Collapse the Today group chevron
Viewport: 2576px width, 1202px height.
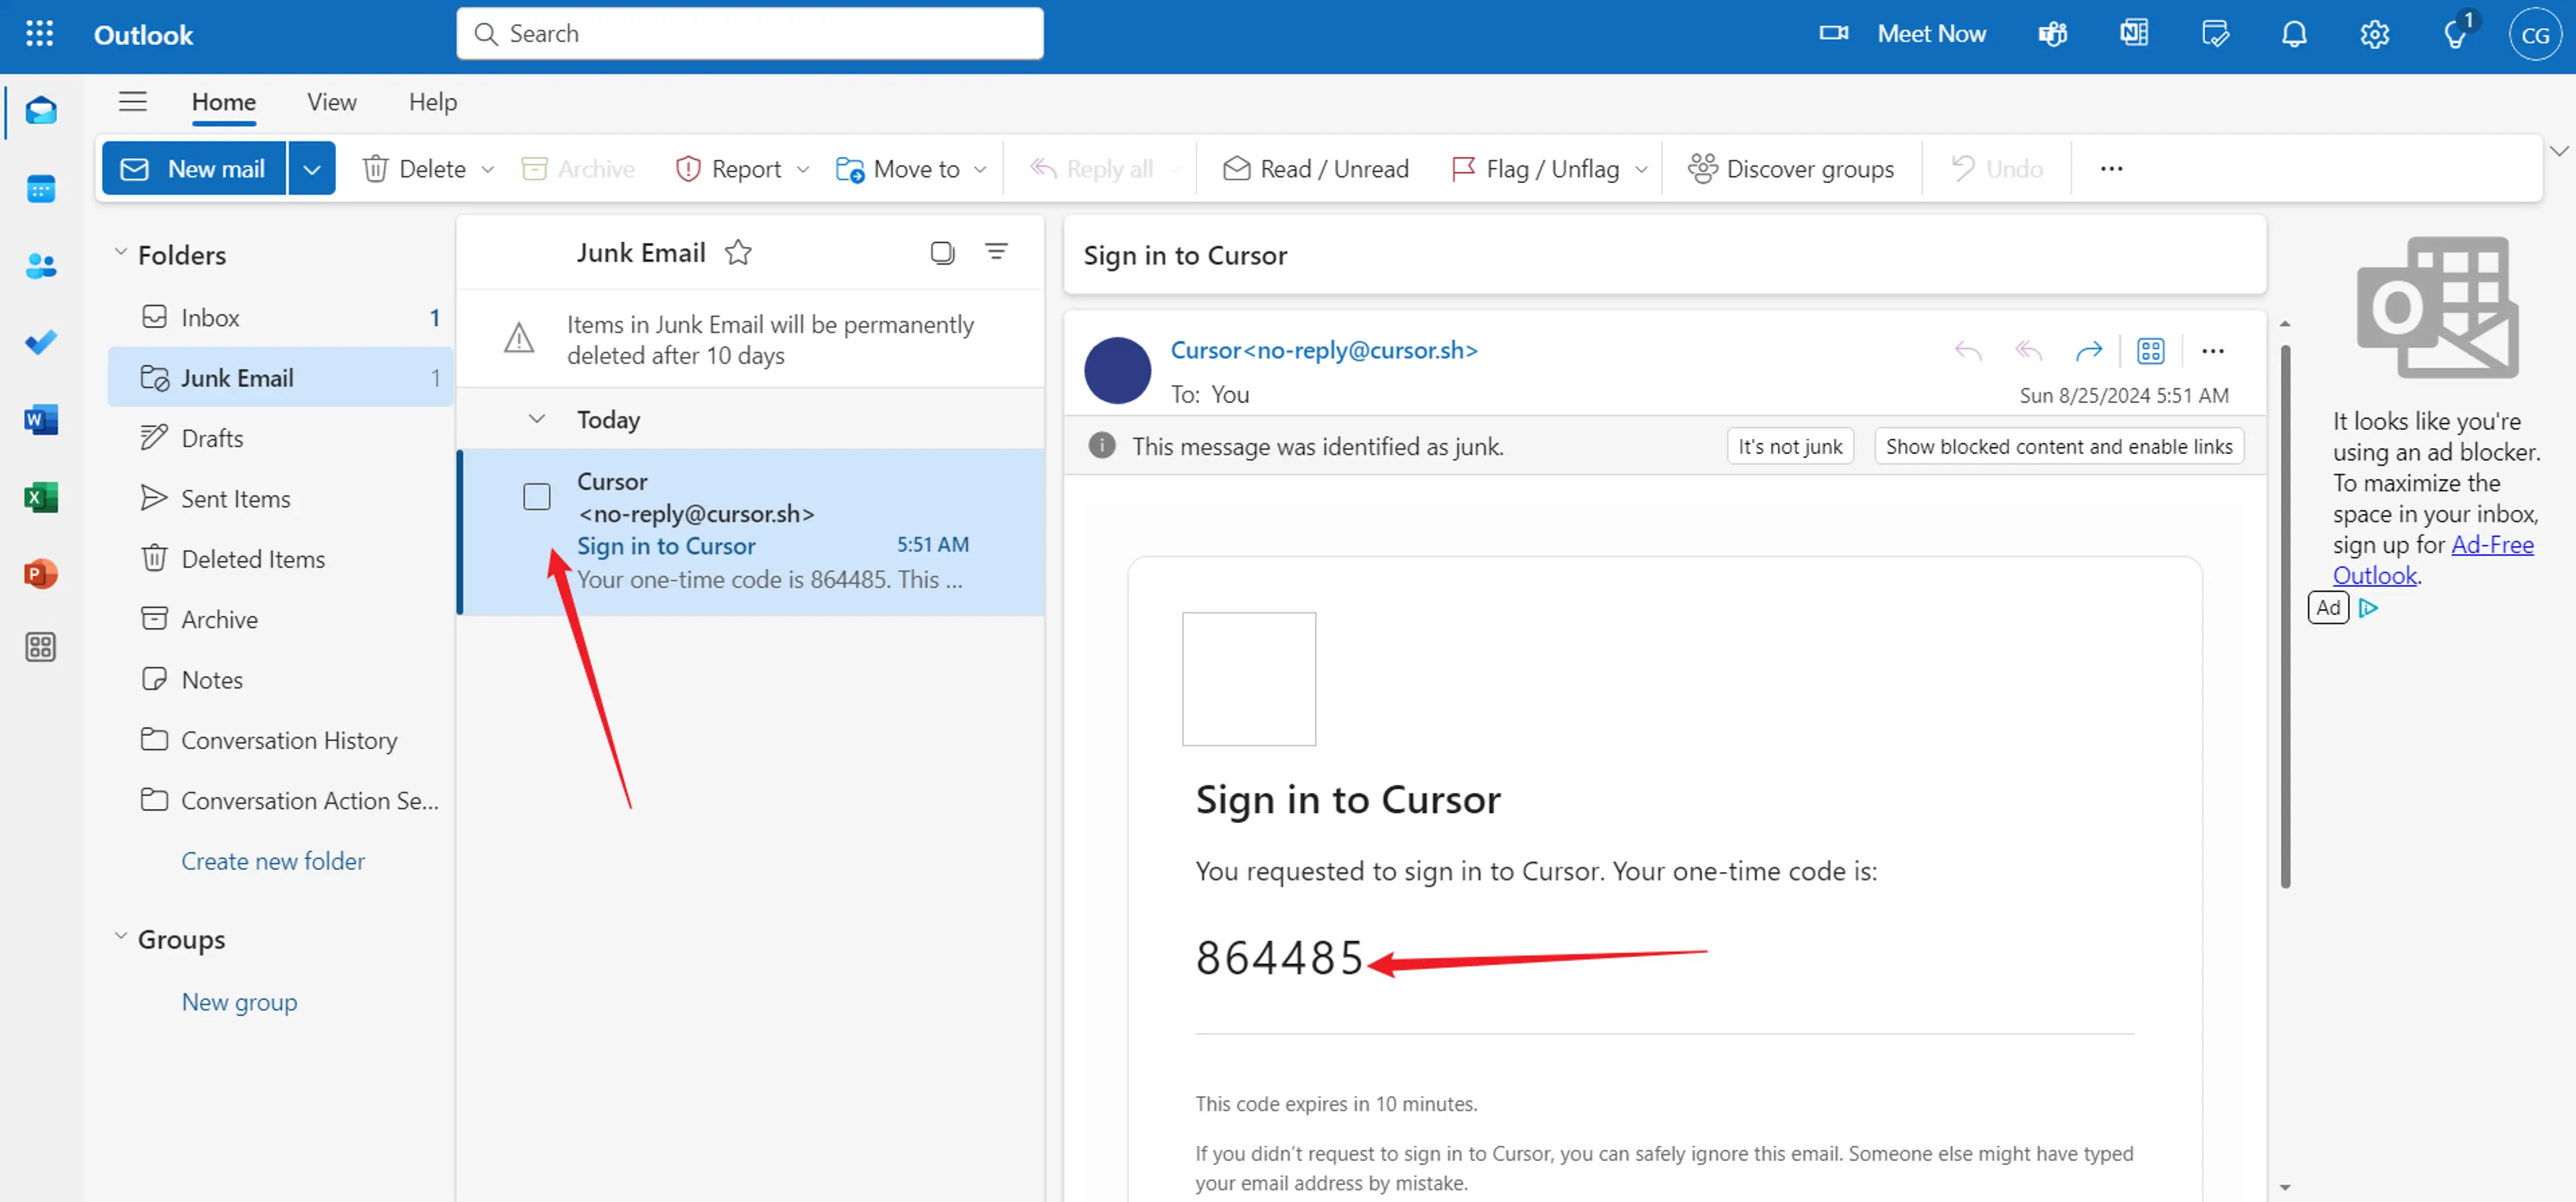pos(537,419)
